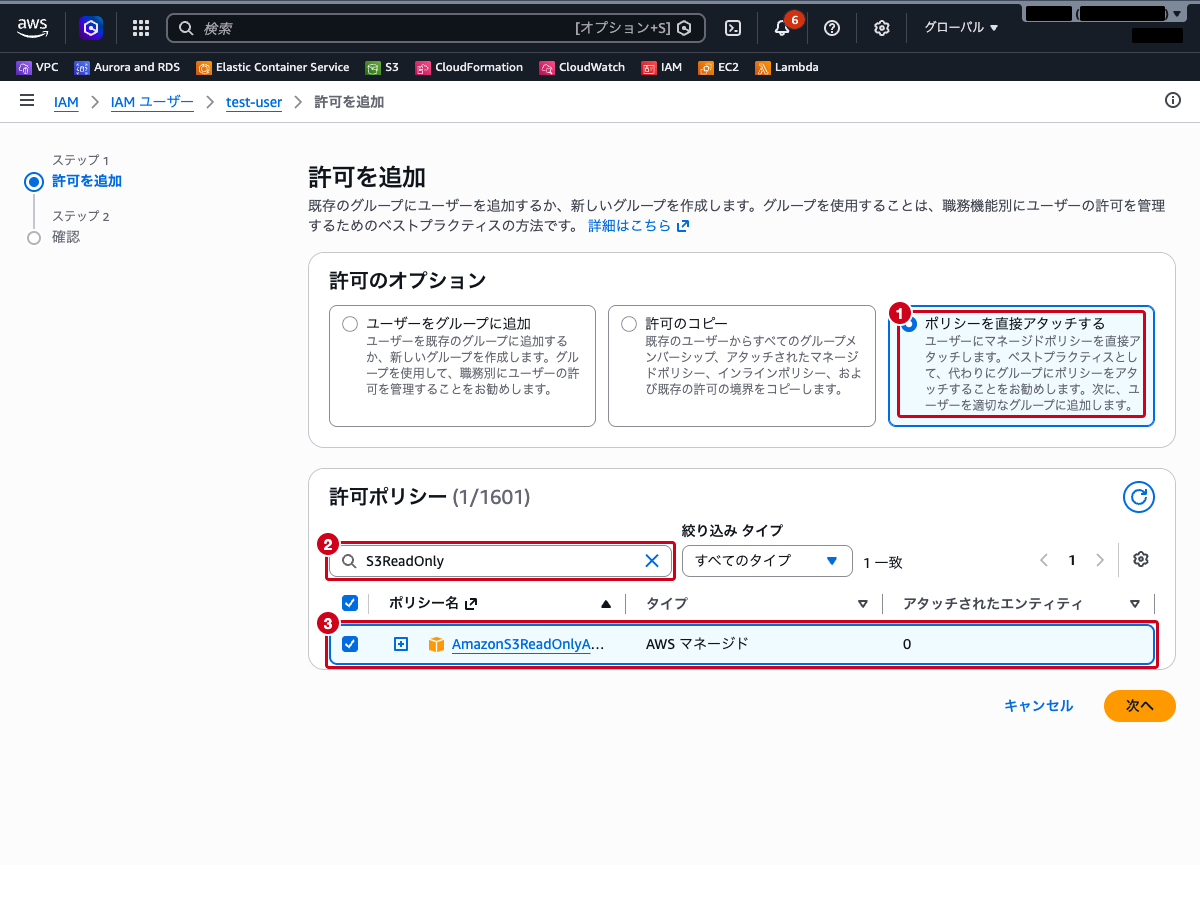The width and height of the screenshot is (1200, 900).
Task: Go to IAM ユーザー breadcrumb
Action: coord(152,102)
